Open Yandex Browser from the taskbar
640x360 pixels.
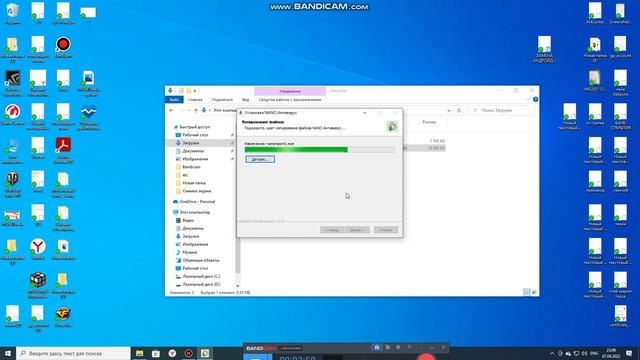(x=172, y=353)
